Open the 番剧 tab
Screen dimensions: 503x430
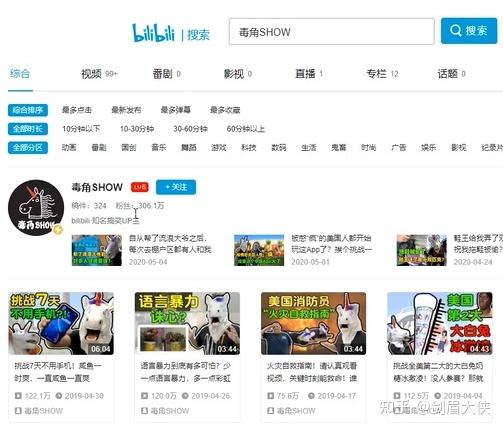(166, 74)
